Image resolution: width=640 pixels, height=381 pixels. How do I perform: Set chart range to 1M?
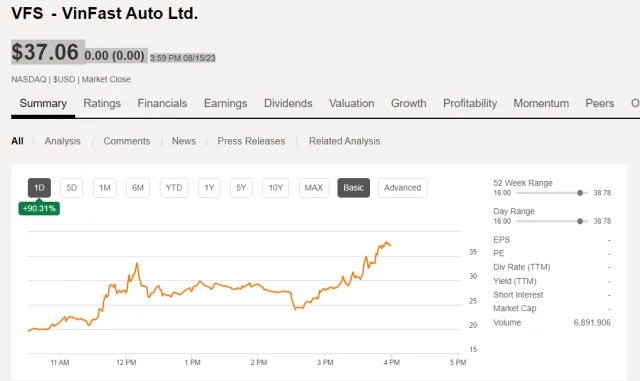coord(105,188)
